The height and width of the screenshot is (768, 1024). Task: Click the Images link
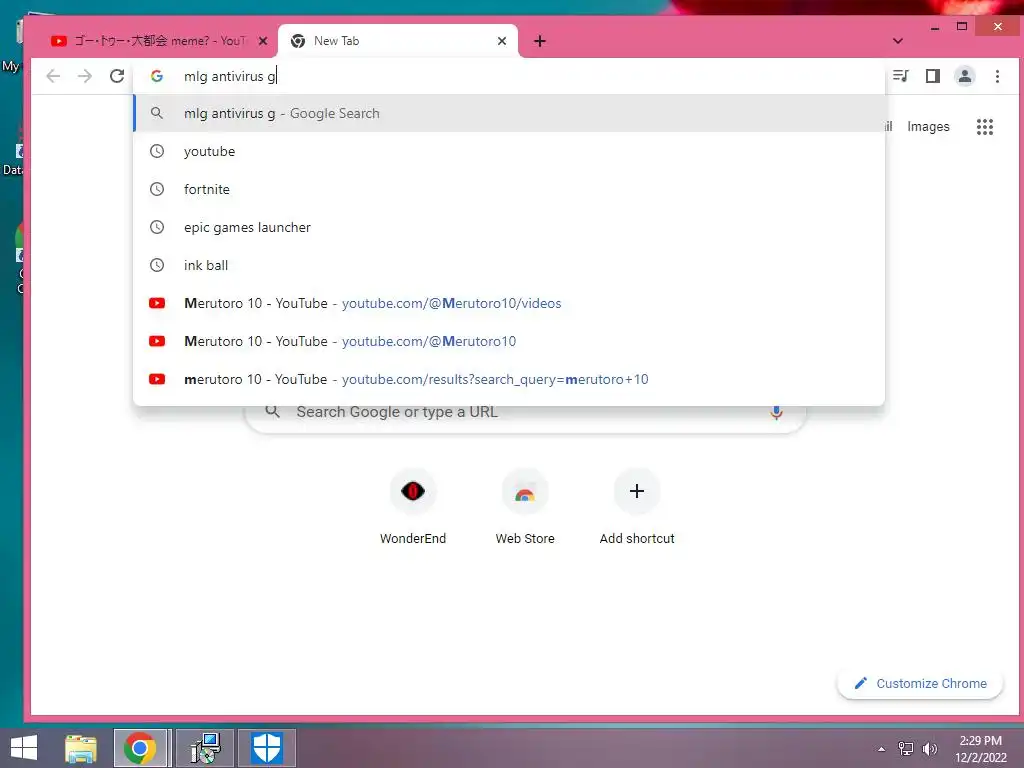pos(928,127)
